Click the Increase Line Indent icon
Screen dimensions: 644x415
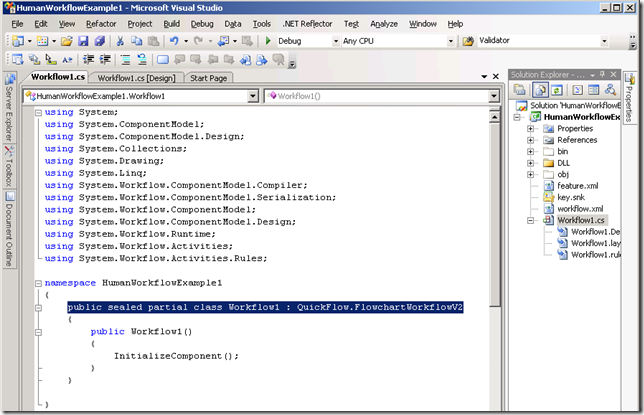pyautogui.click(x=105, y=60)
